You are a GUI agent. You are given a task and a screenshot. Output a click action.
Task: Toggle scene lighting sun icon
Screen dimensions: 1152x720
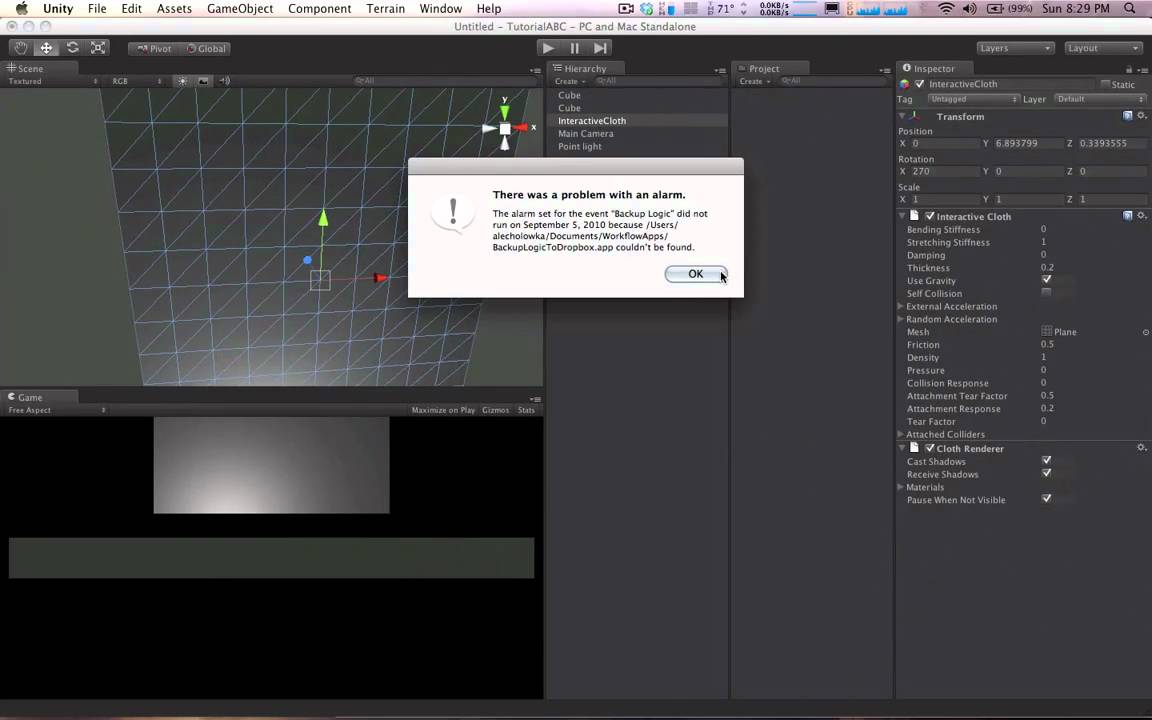[182, 81]
